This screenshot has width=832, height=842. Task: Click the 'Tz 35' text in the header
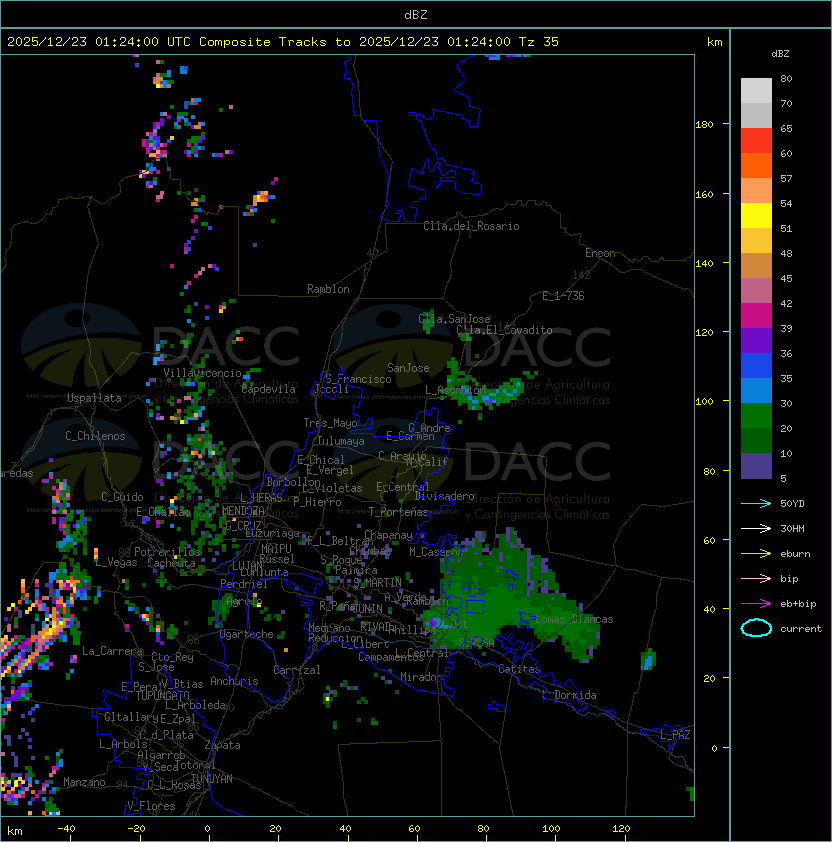coord(539,42)
